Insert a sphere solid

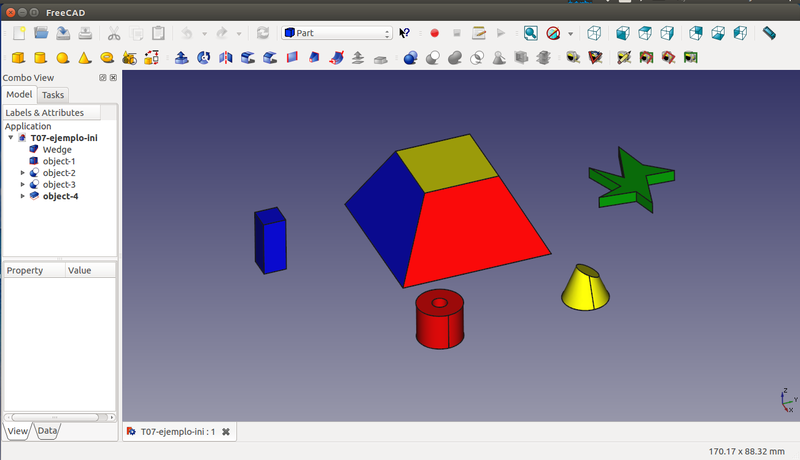(x=62, y=58)
